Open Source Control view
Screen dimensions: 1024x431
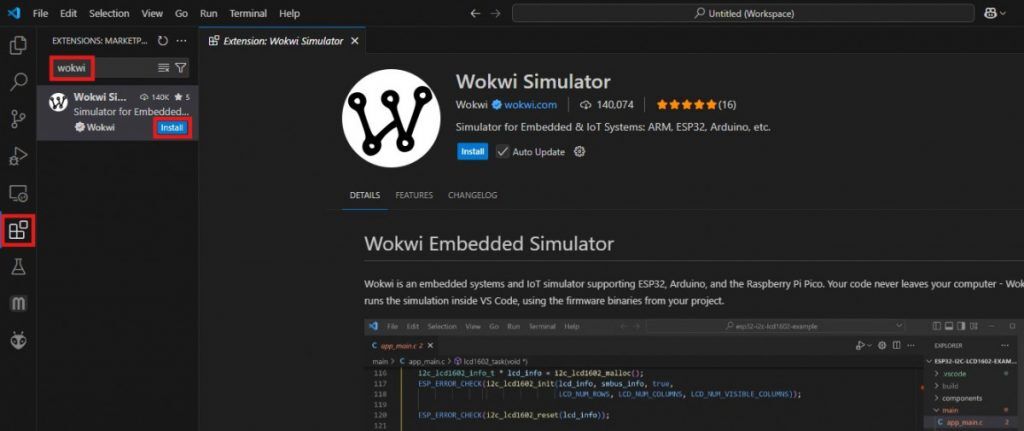point(18,119)
